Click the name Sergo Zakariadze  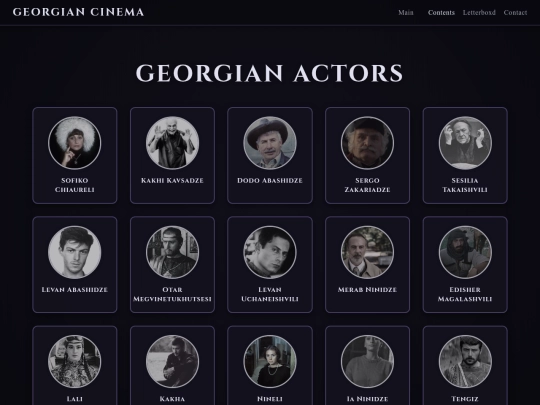click(x=367, y=185)
